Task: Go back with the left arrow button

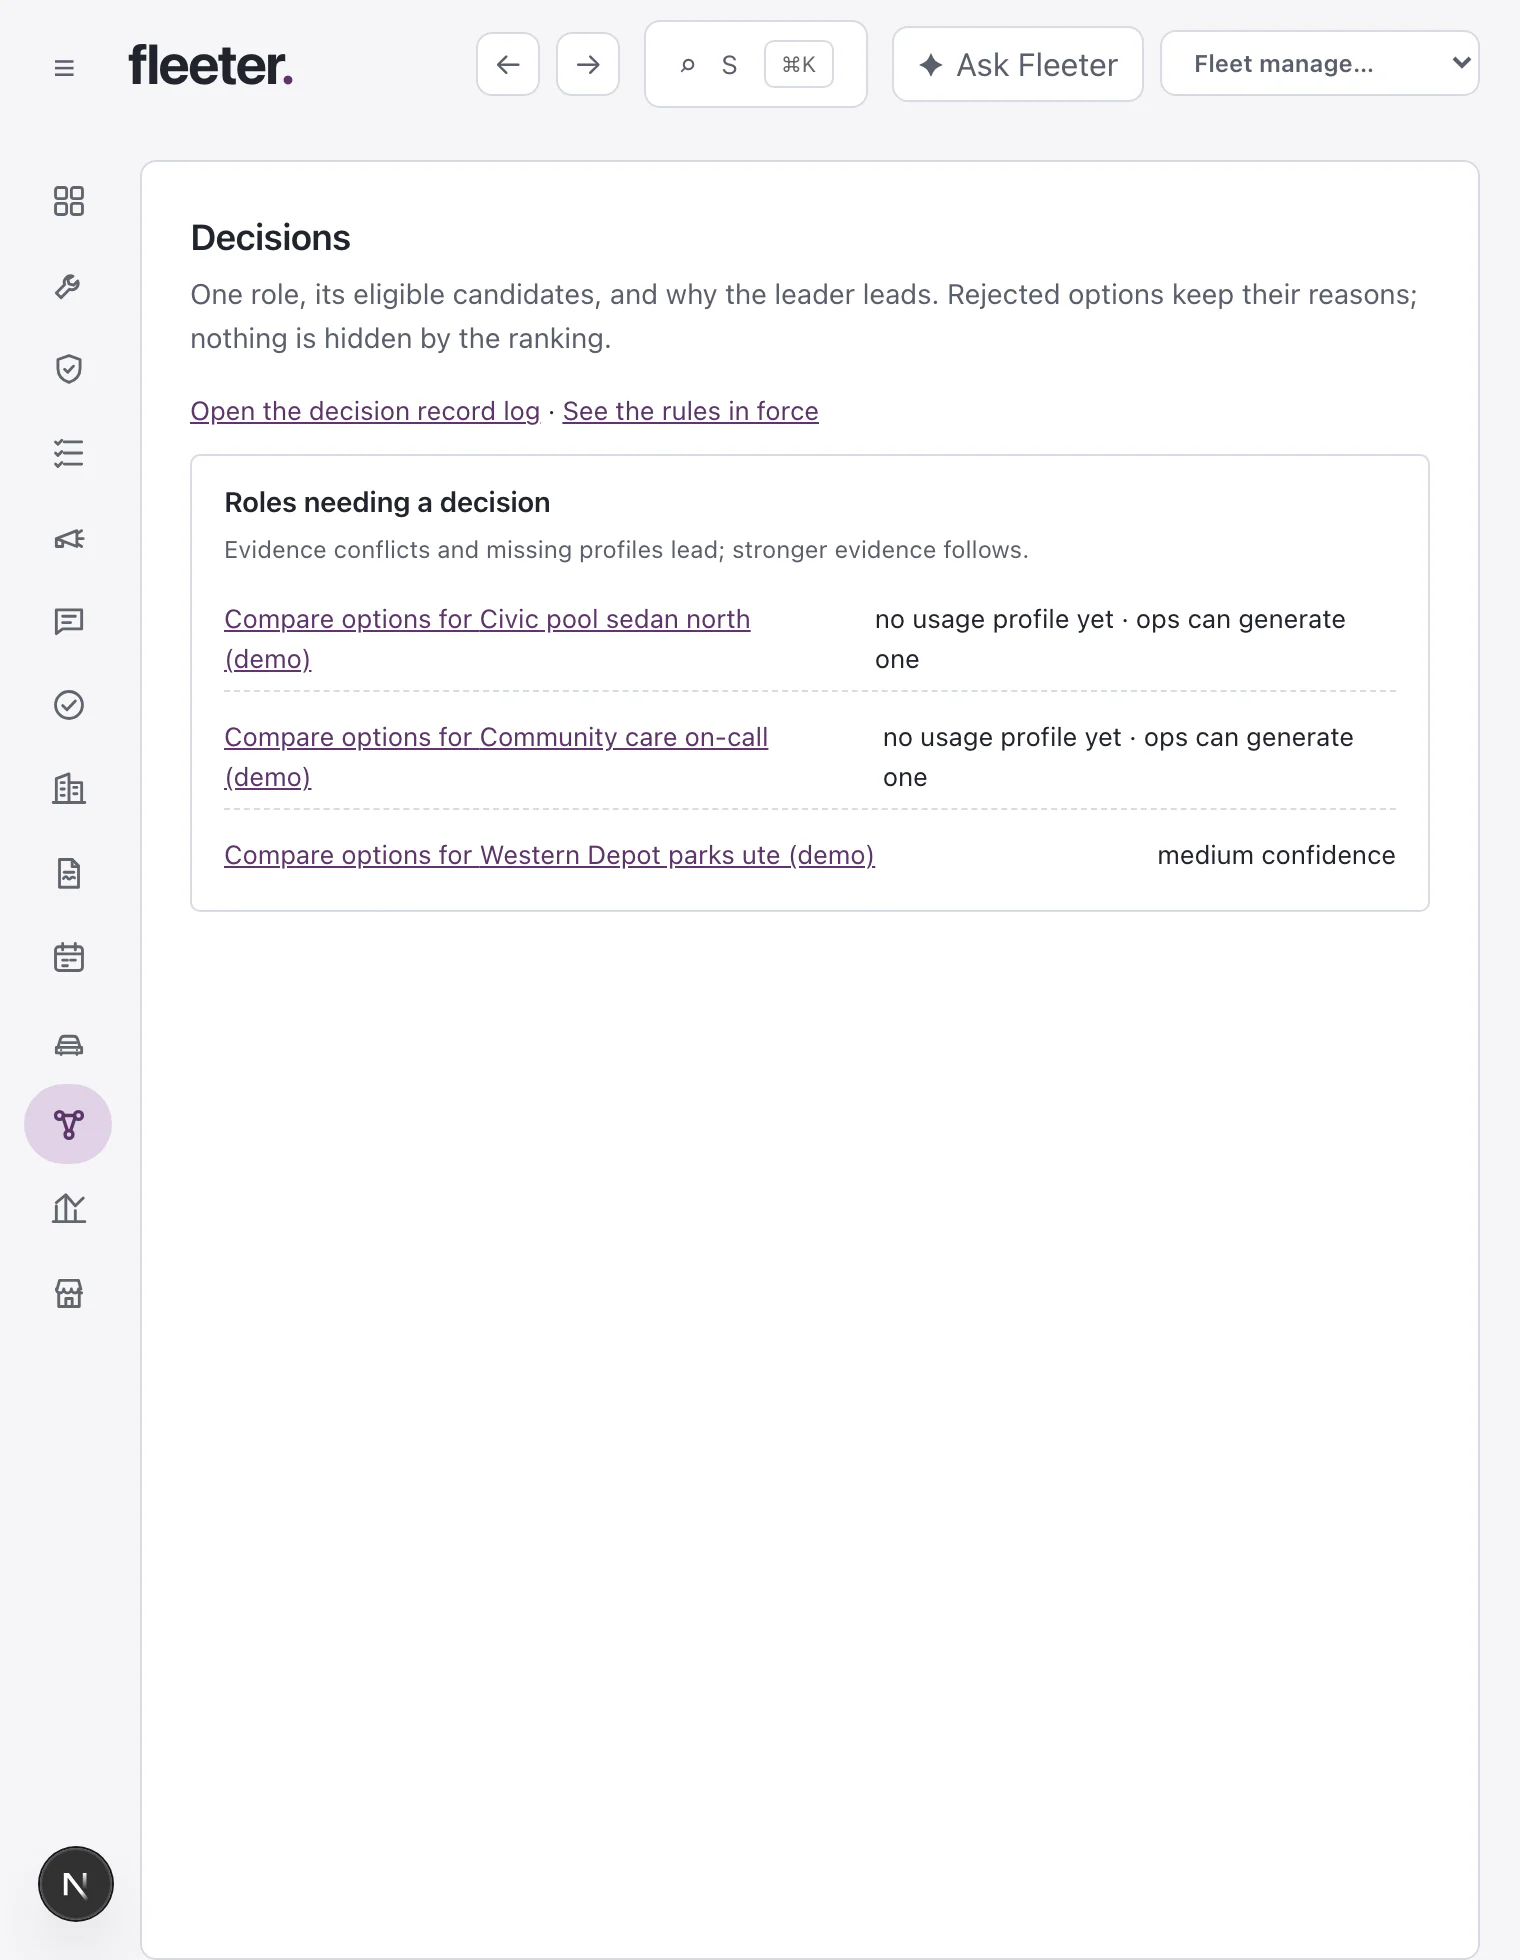Action: [x=508, y=64]
